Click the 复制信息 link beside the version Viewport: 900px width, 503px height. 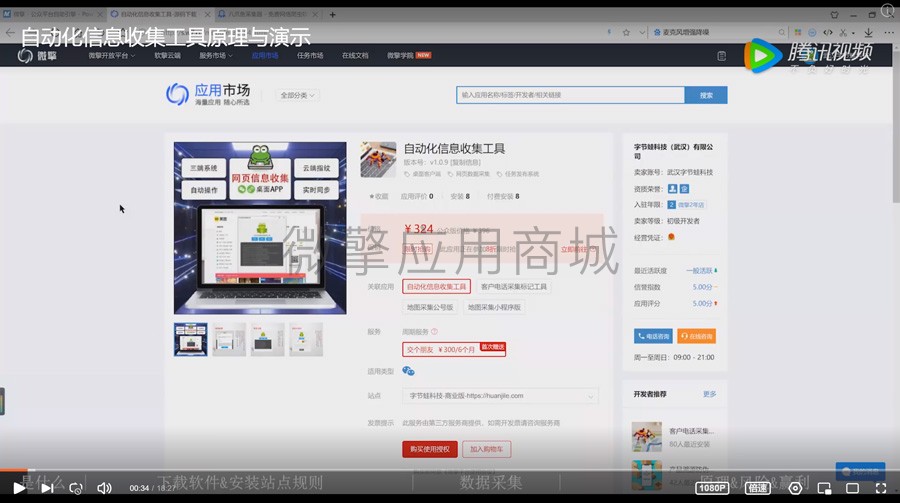[466, 162]
